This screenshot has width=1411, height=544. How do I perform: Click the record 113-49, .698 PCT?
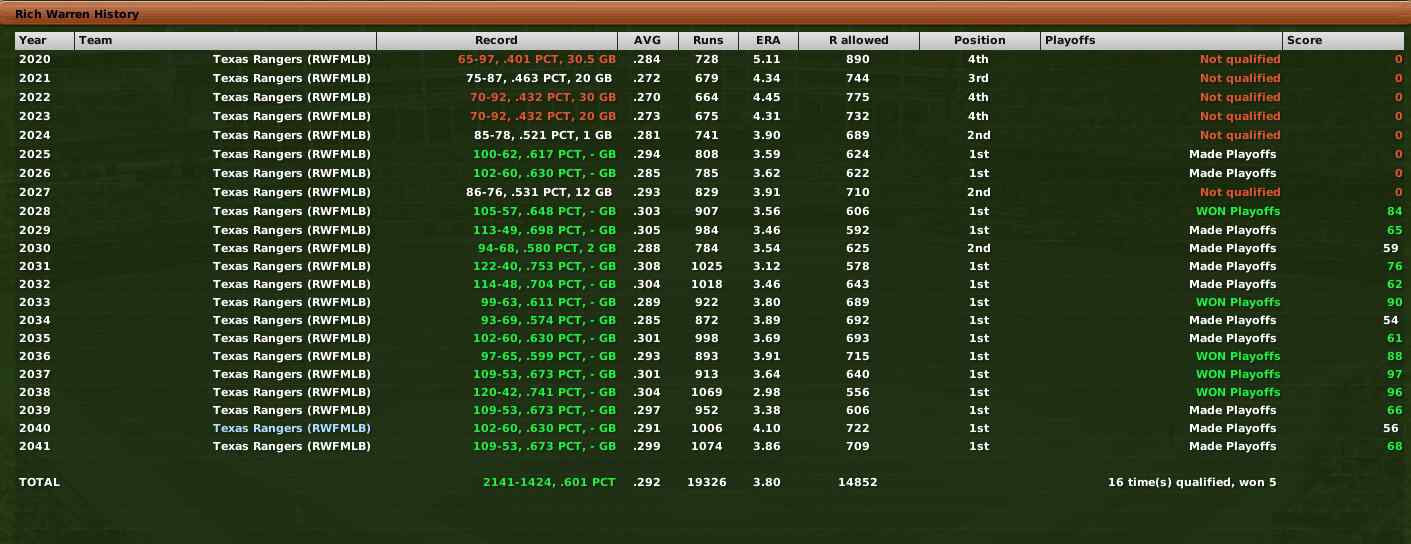pos(545,230)
